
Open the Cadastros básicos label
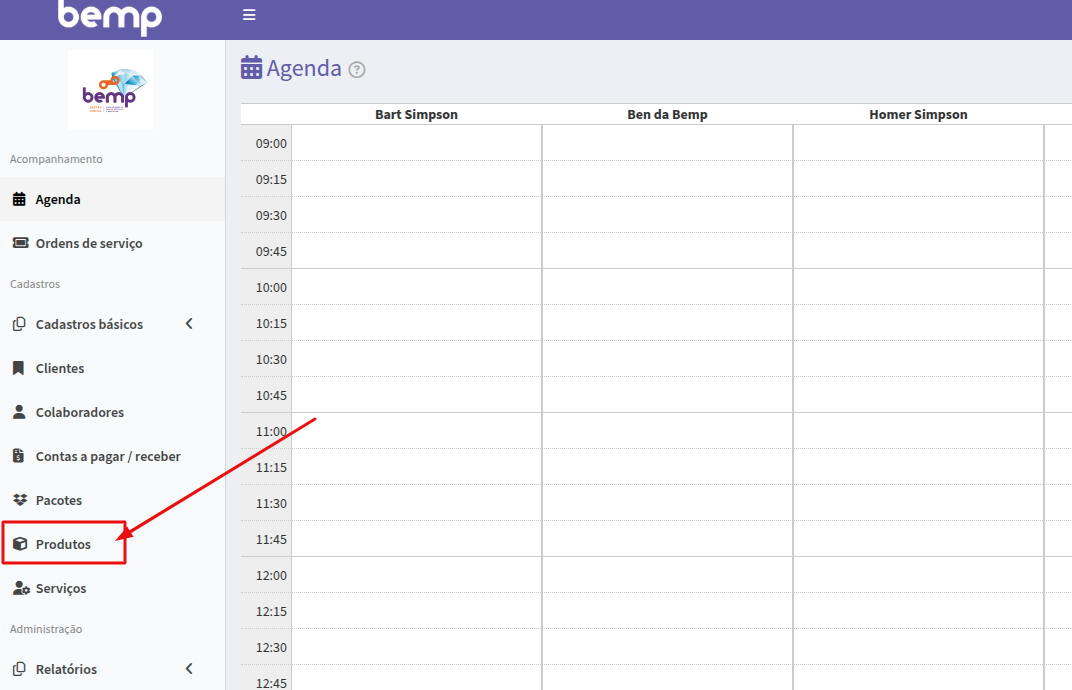tap(89, 324)
